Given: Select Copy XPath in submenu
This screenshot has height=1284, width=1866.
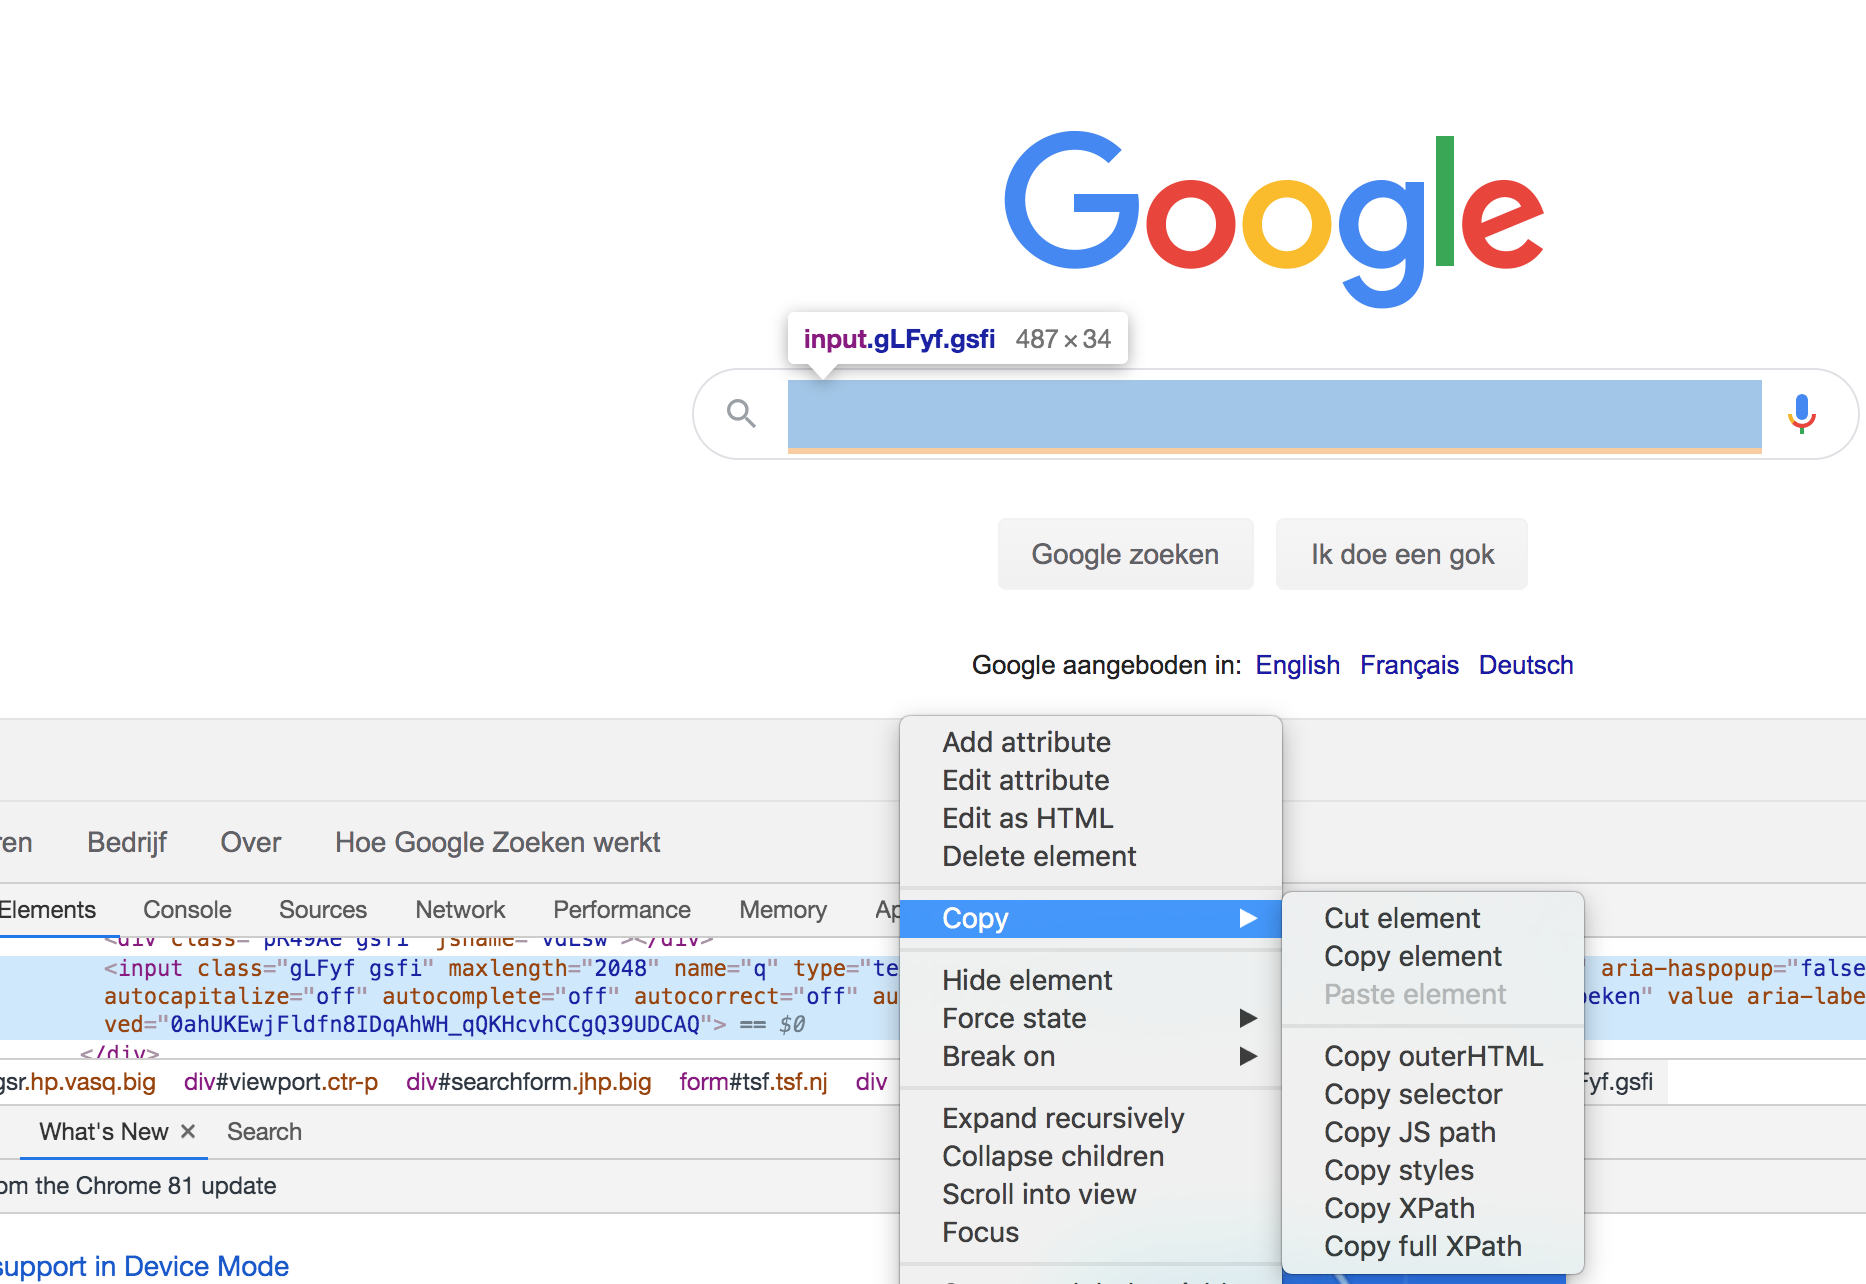Looking at the screenshot, I should [x=1433, y=1208].
